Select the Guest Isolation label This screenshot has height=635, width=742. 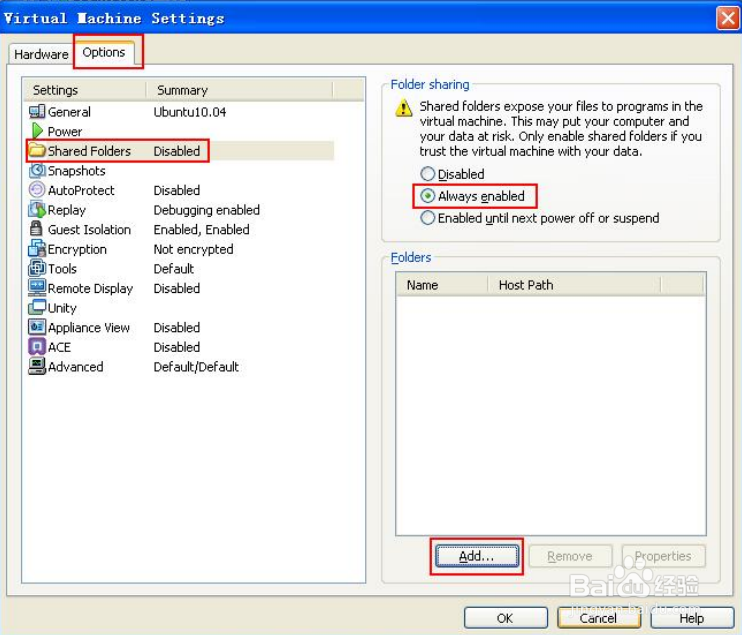coord(89,229)
